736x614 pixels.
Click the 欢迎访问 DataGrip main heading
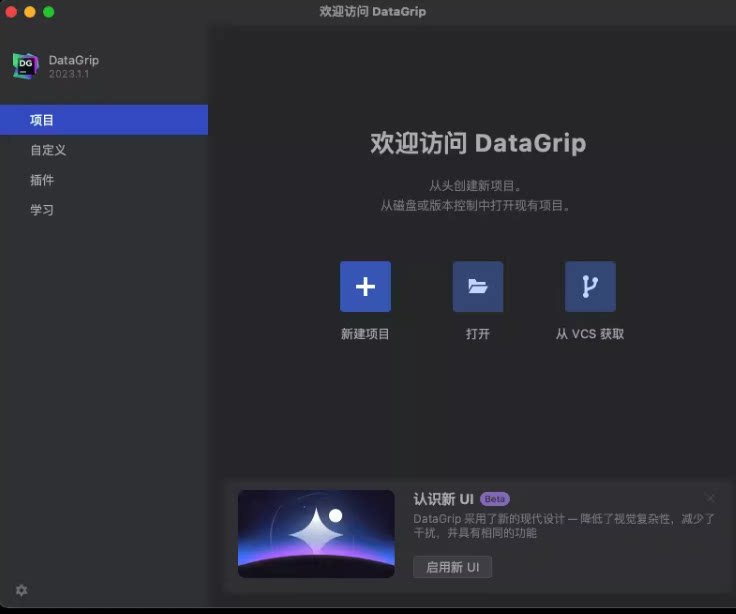coord(478,143)
